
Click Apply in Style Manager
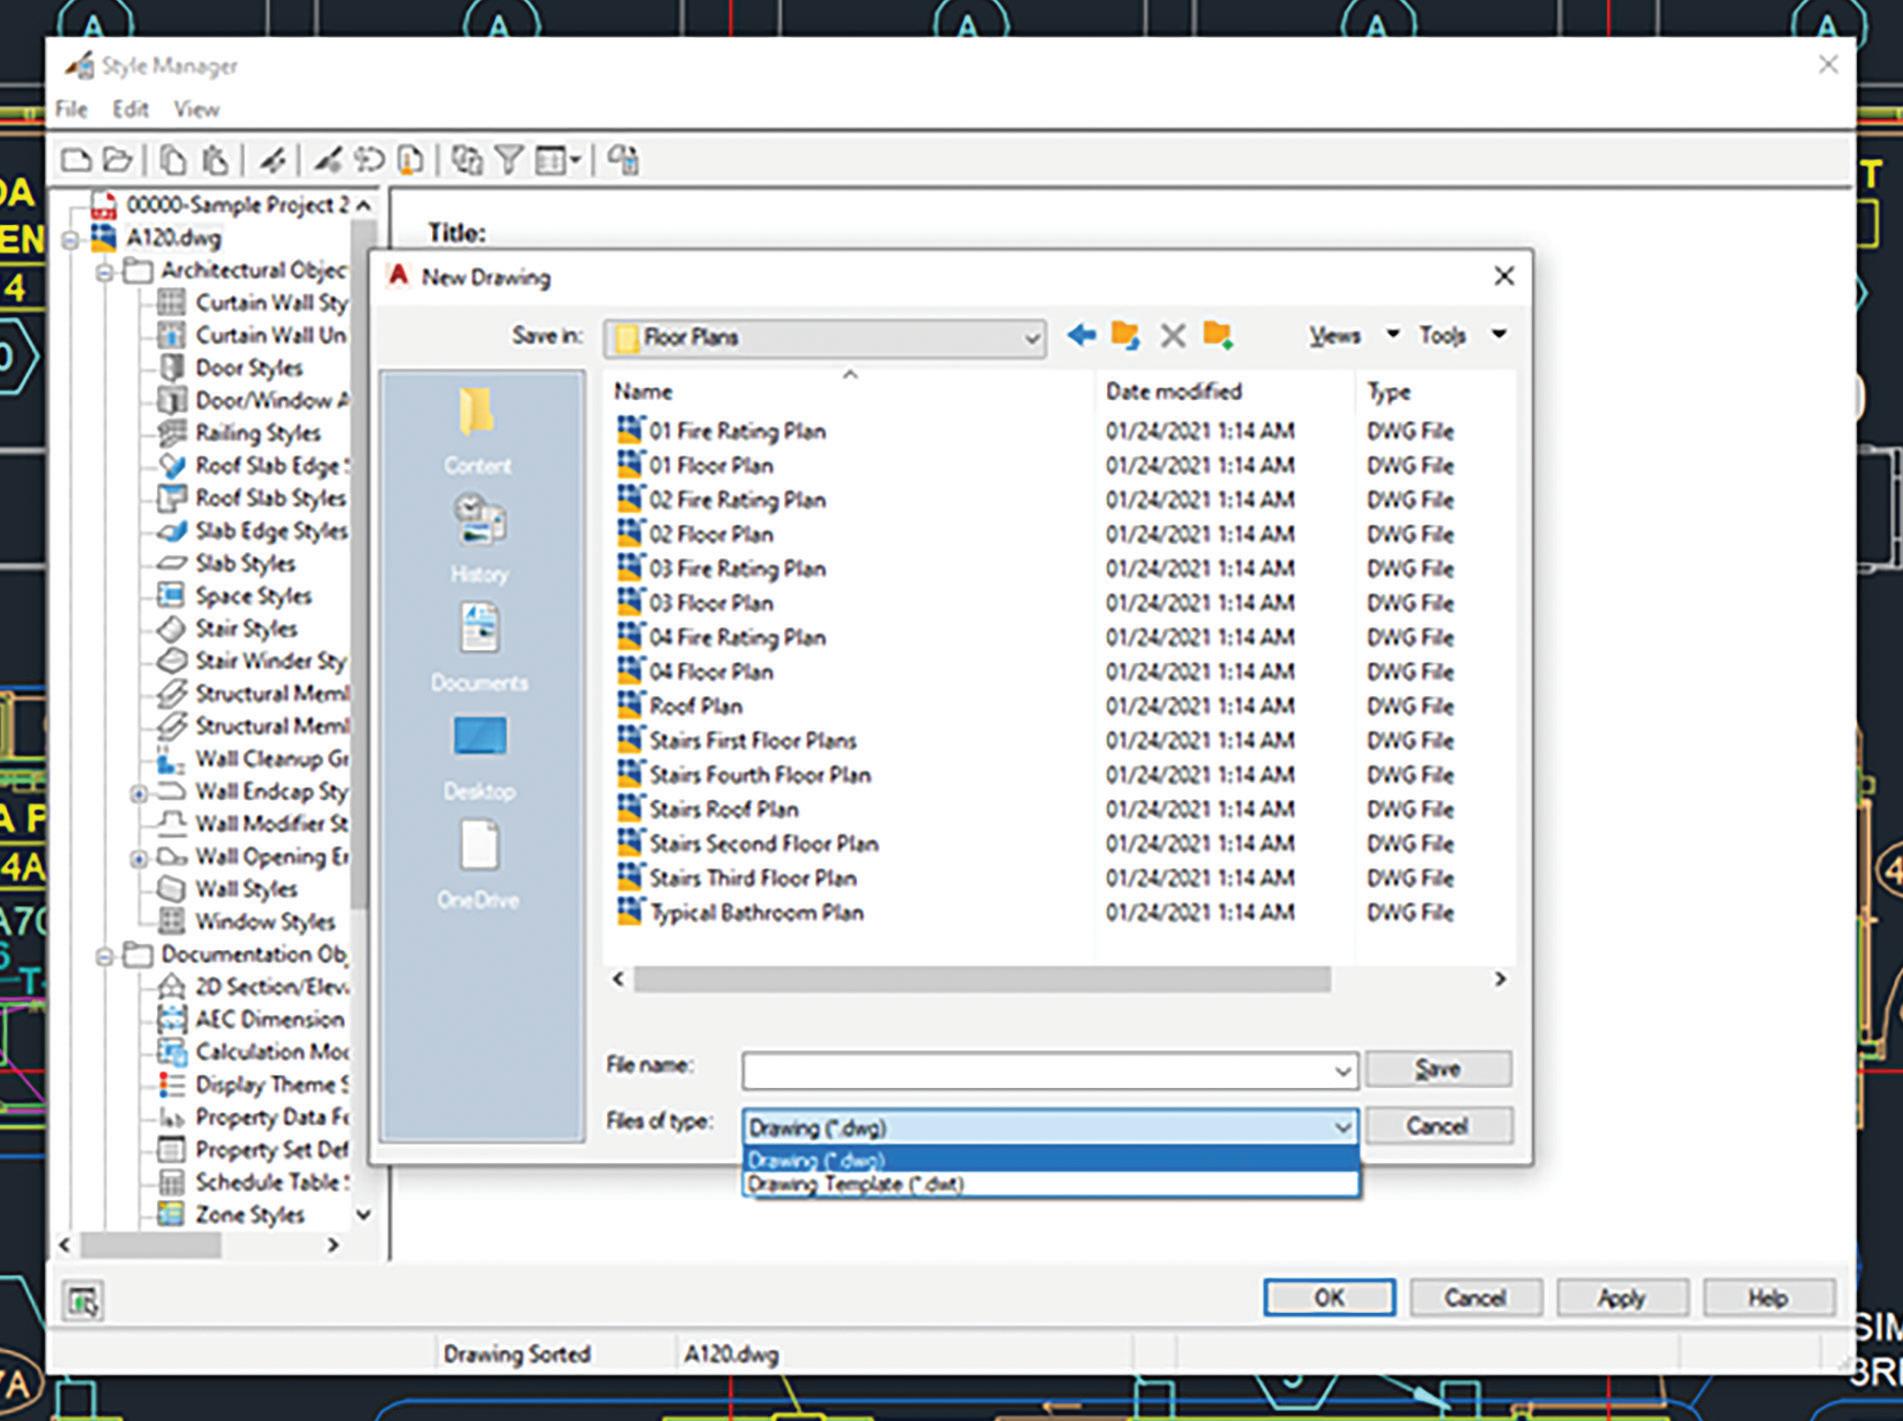[1621, 1298]
